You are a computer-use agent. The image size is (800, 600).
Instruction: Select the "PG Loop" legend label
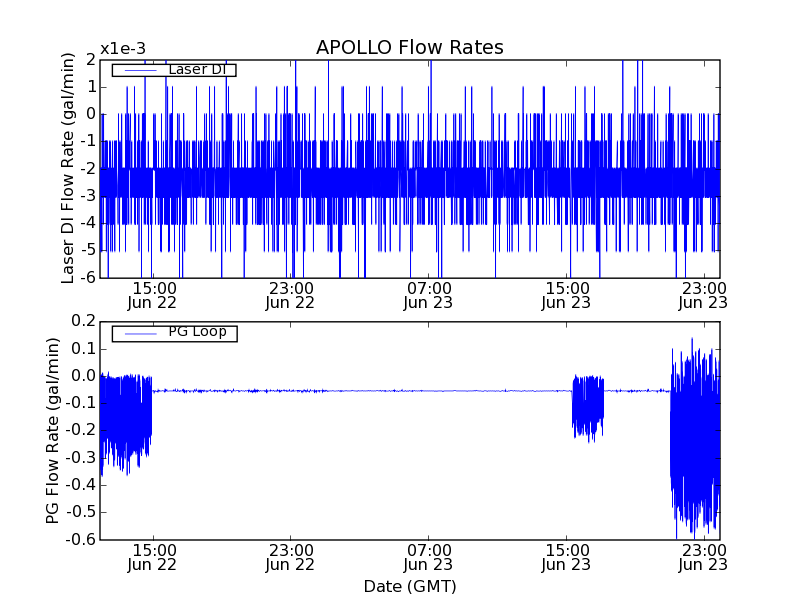point(197,332)
